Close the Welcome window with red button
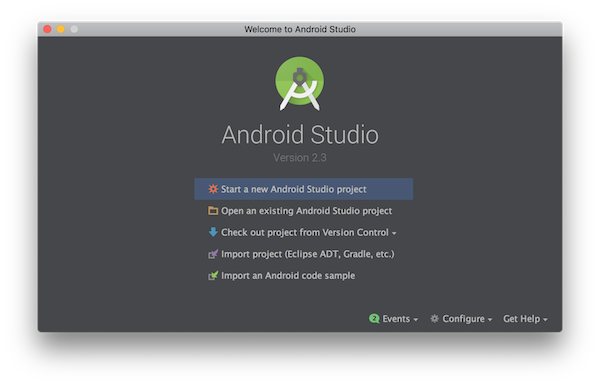This screenshot has width=600, height=386. tap(47, 29)
